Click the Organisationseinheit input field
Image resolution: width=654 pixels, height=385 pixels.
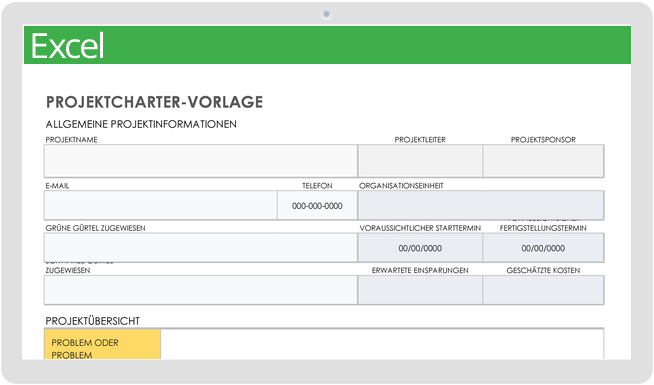[x=480, y=205]
